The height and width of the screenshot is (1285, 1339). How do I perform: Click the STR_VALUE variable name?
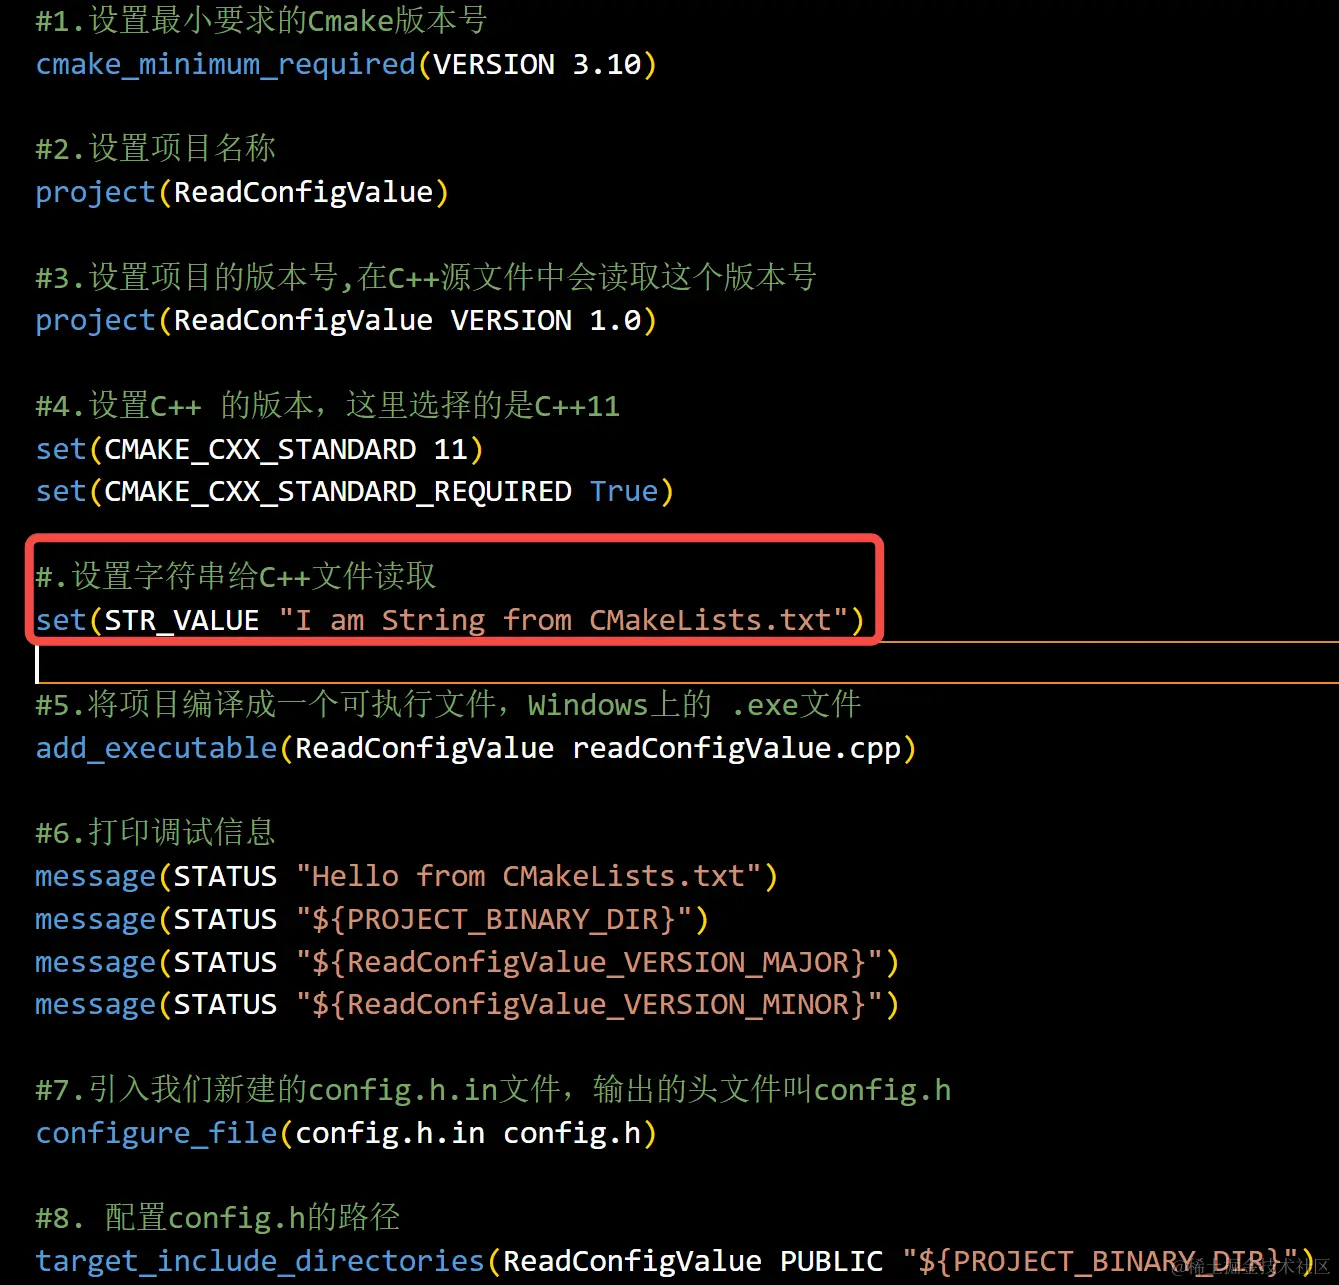click(181, 620)
